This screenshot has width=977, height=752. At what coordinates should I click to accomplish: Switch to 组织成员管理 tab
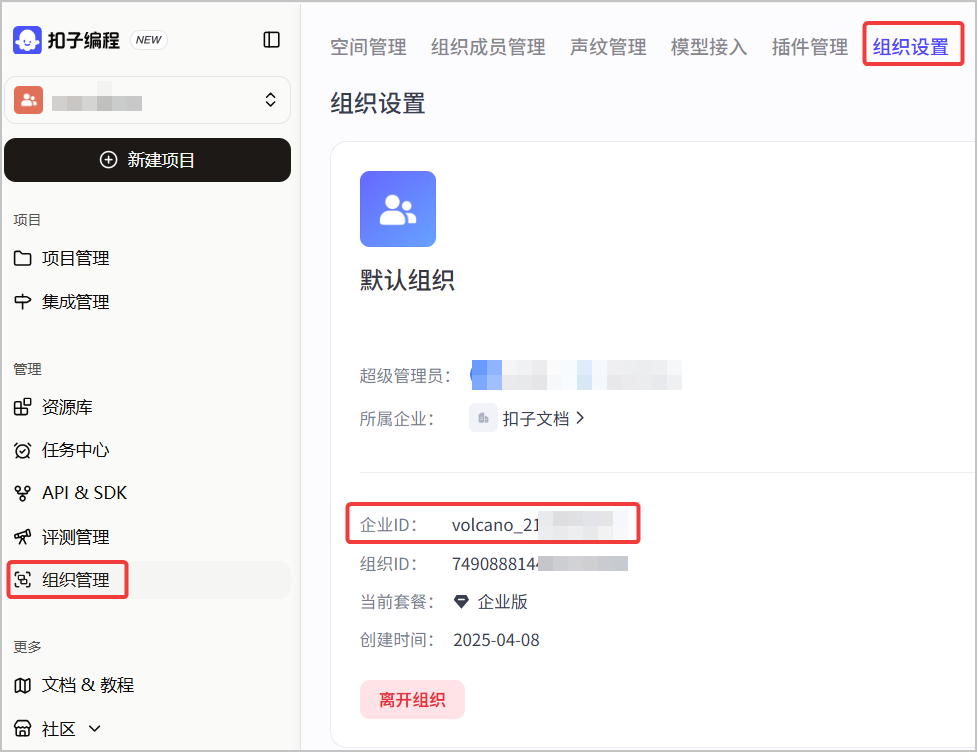[x=488, y=47]
